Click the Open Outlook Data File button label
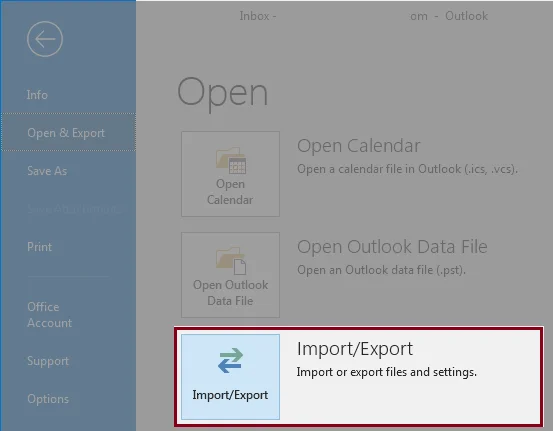This screenshot has width=553, height=431. tap(230, 293)
